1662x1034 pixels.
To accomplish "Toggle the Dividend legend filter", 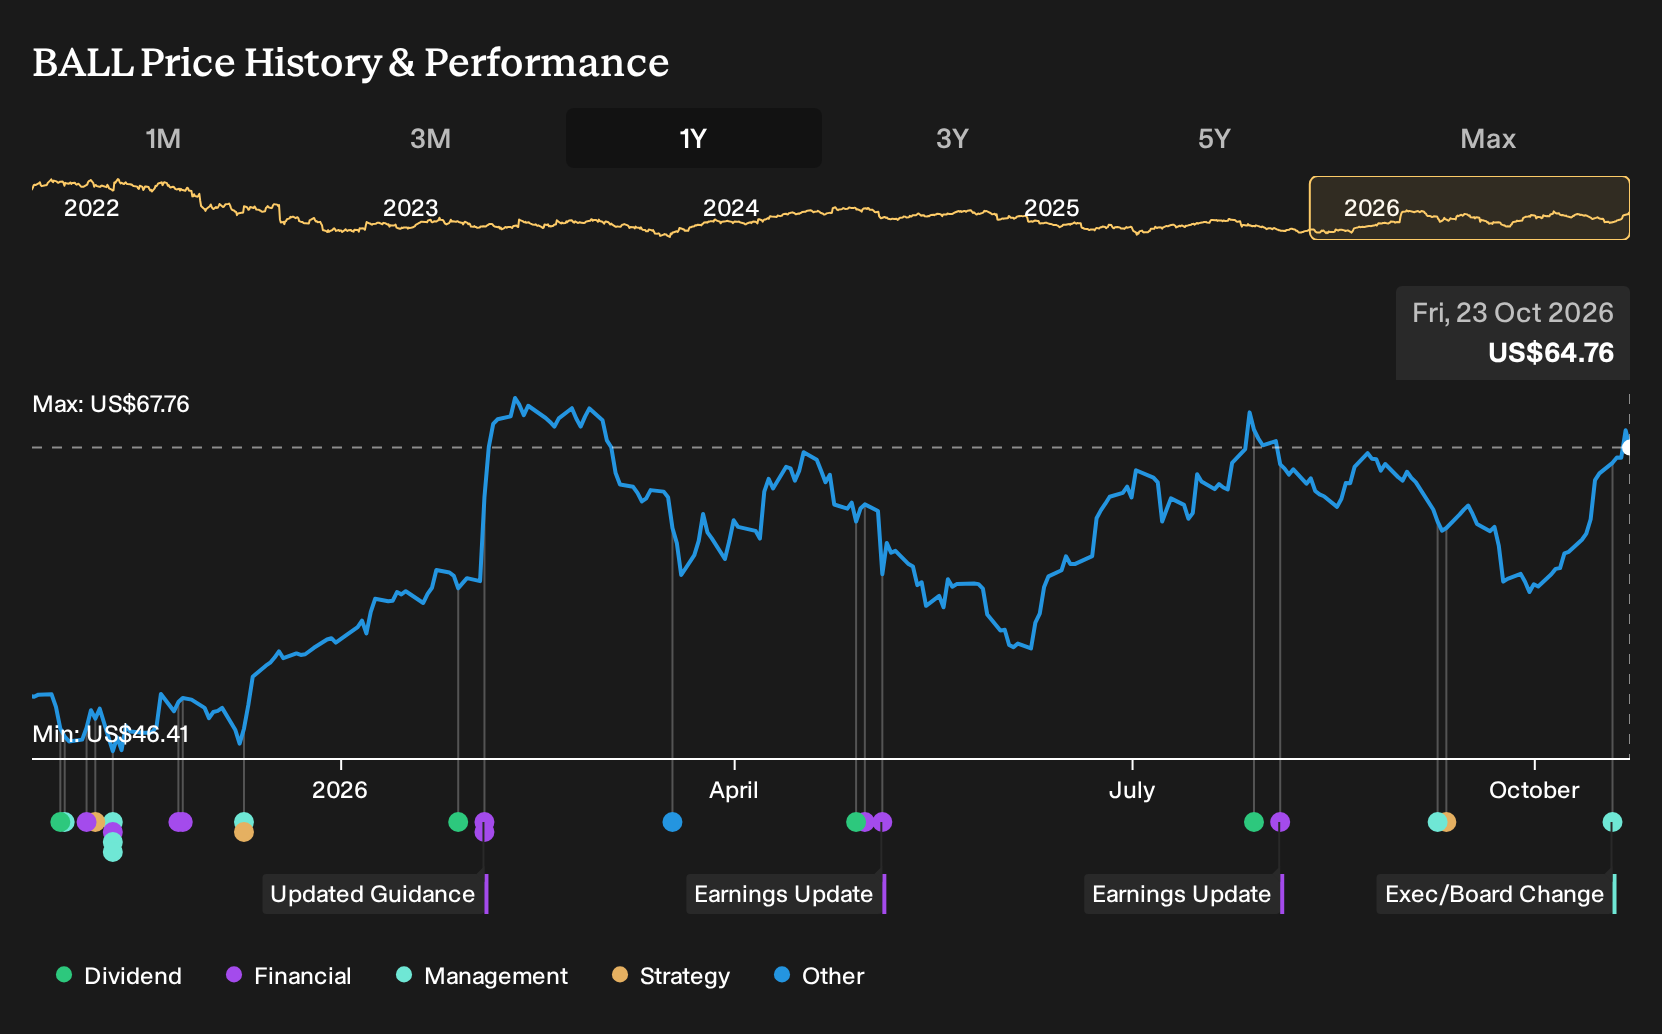I will point(119,976).
